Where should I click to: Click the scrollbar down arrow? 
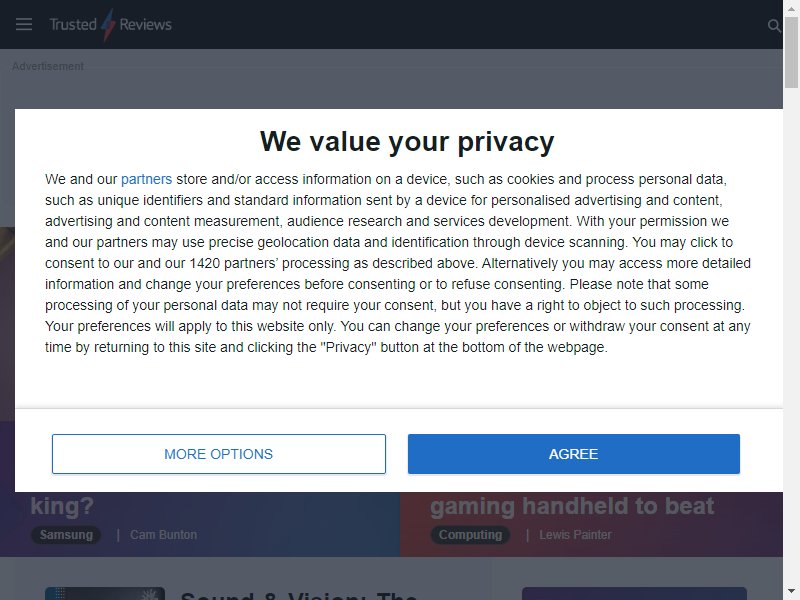(x=791, y=592)
